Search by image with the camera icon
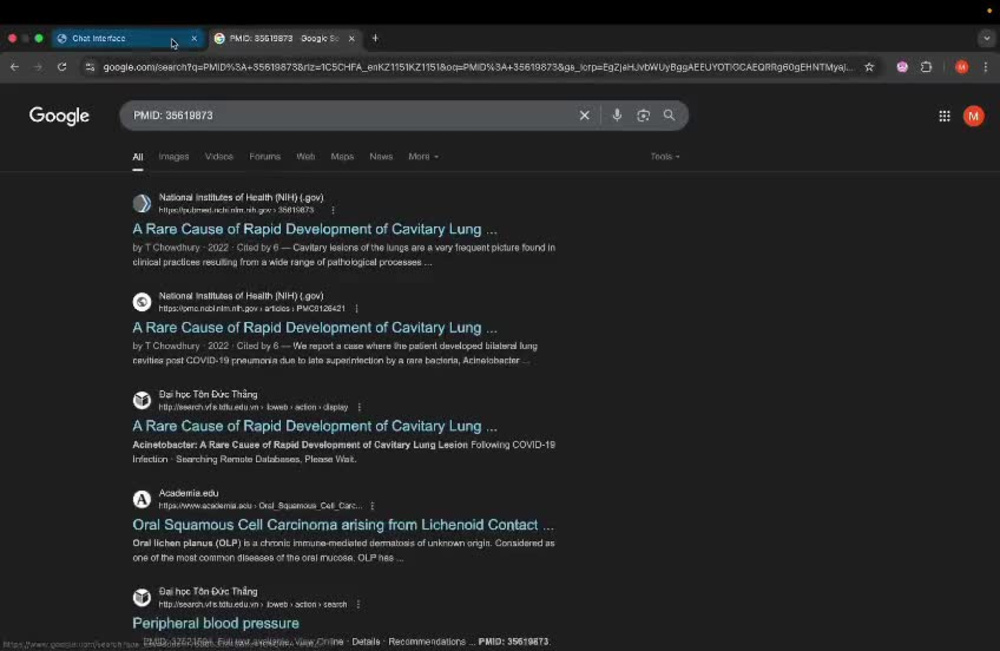This screenshot has width=1000, height=651. click(643, 115)
